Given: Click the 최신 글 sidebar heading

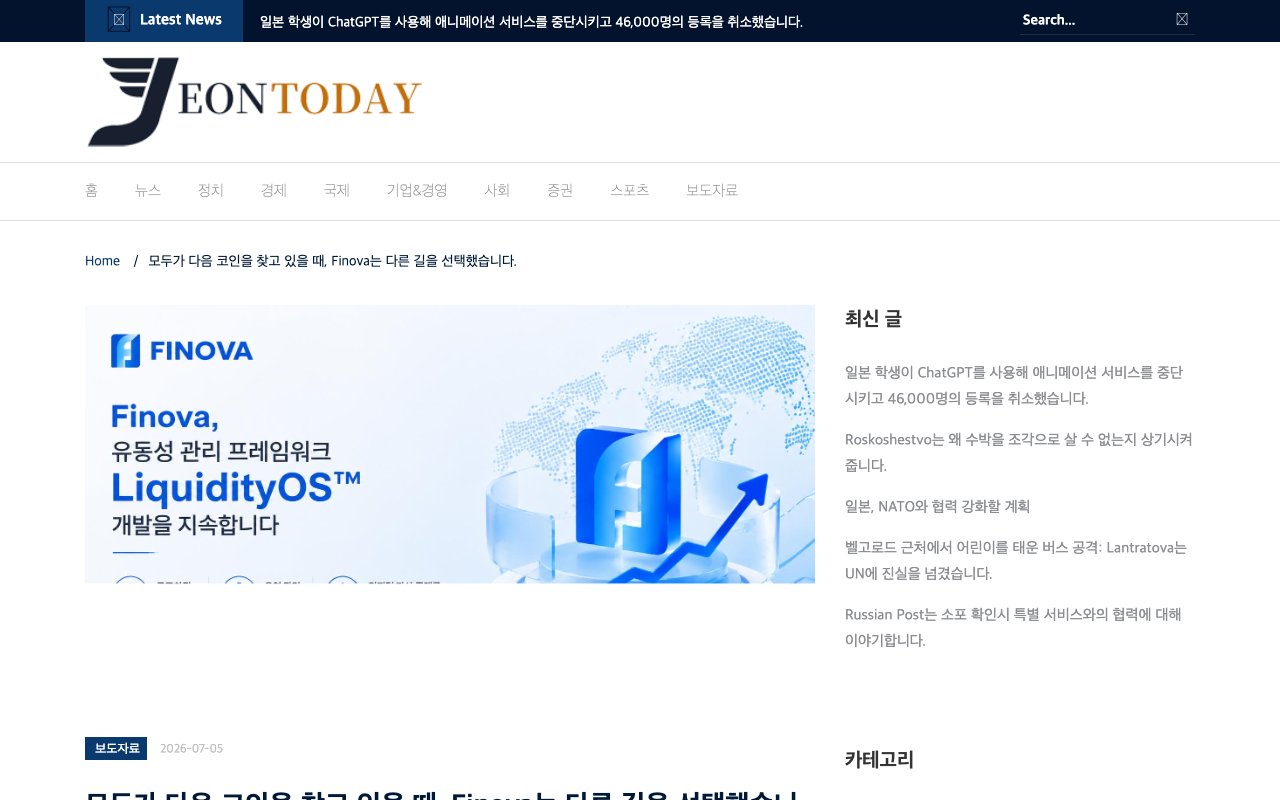Looking at the screenshot, I should (x=873, y=319).
